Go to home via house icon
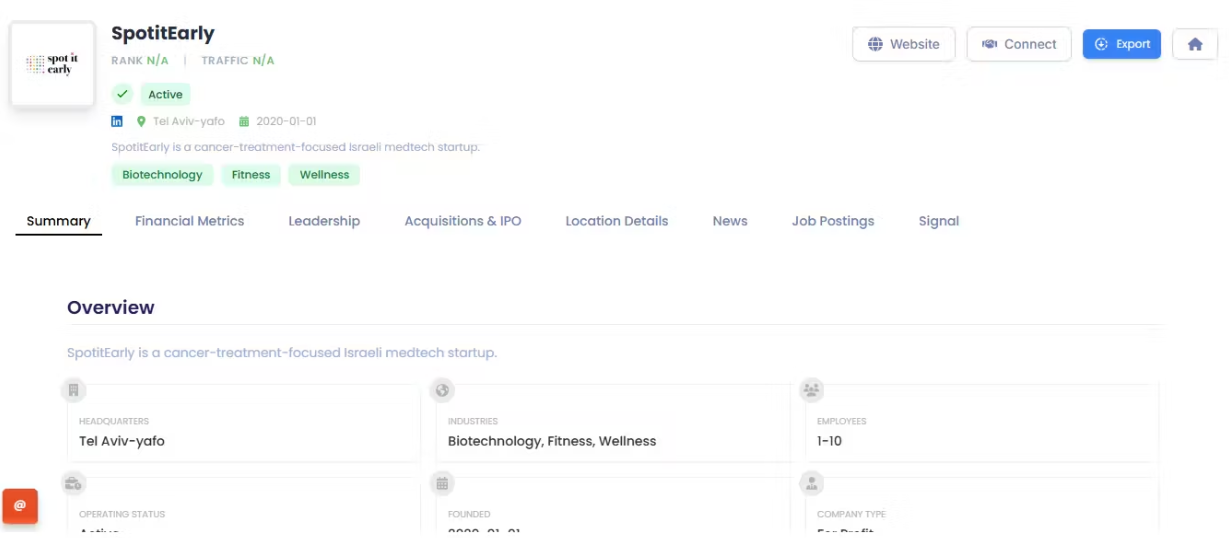This screenshot has height=538, width=1229. pyautogui.click(x=1195, y=44)
